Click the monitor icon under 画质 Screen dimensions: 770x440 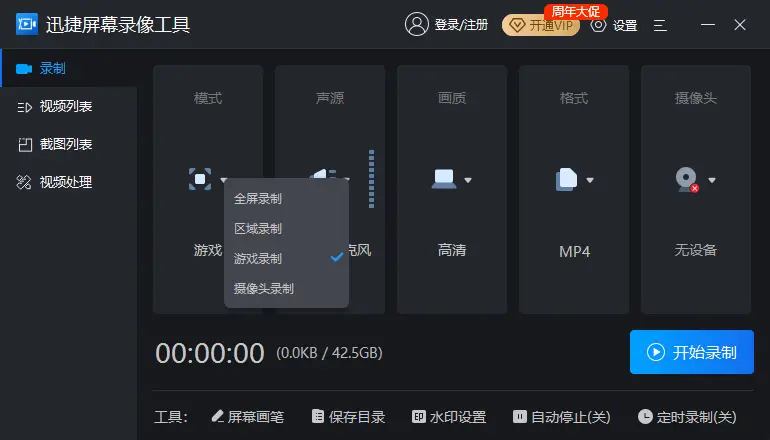443,179
